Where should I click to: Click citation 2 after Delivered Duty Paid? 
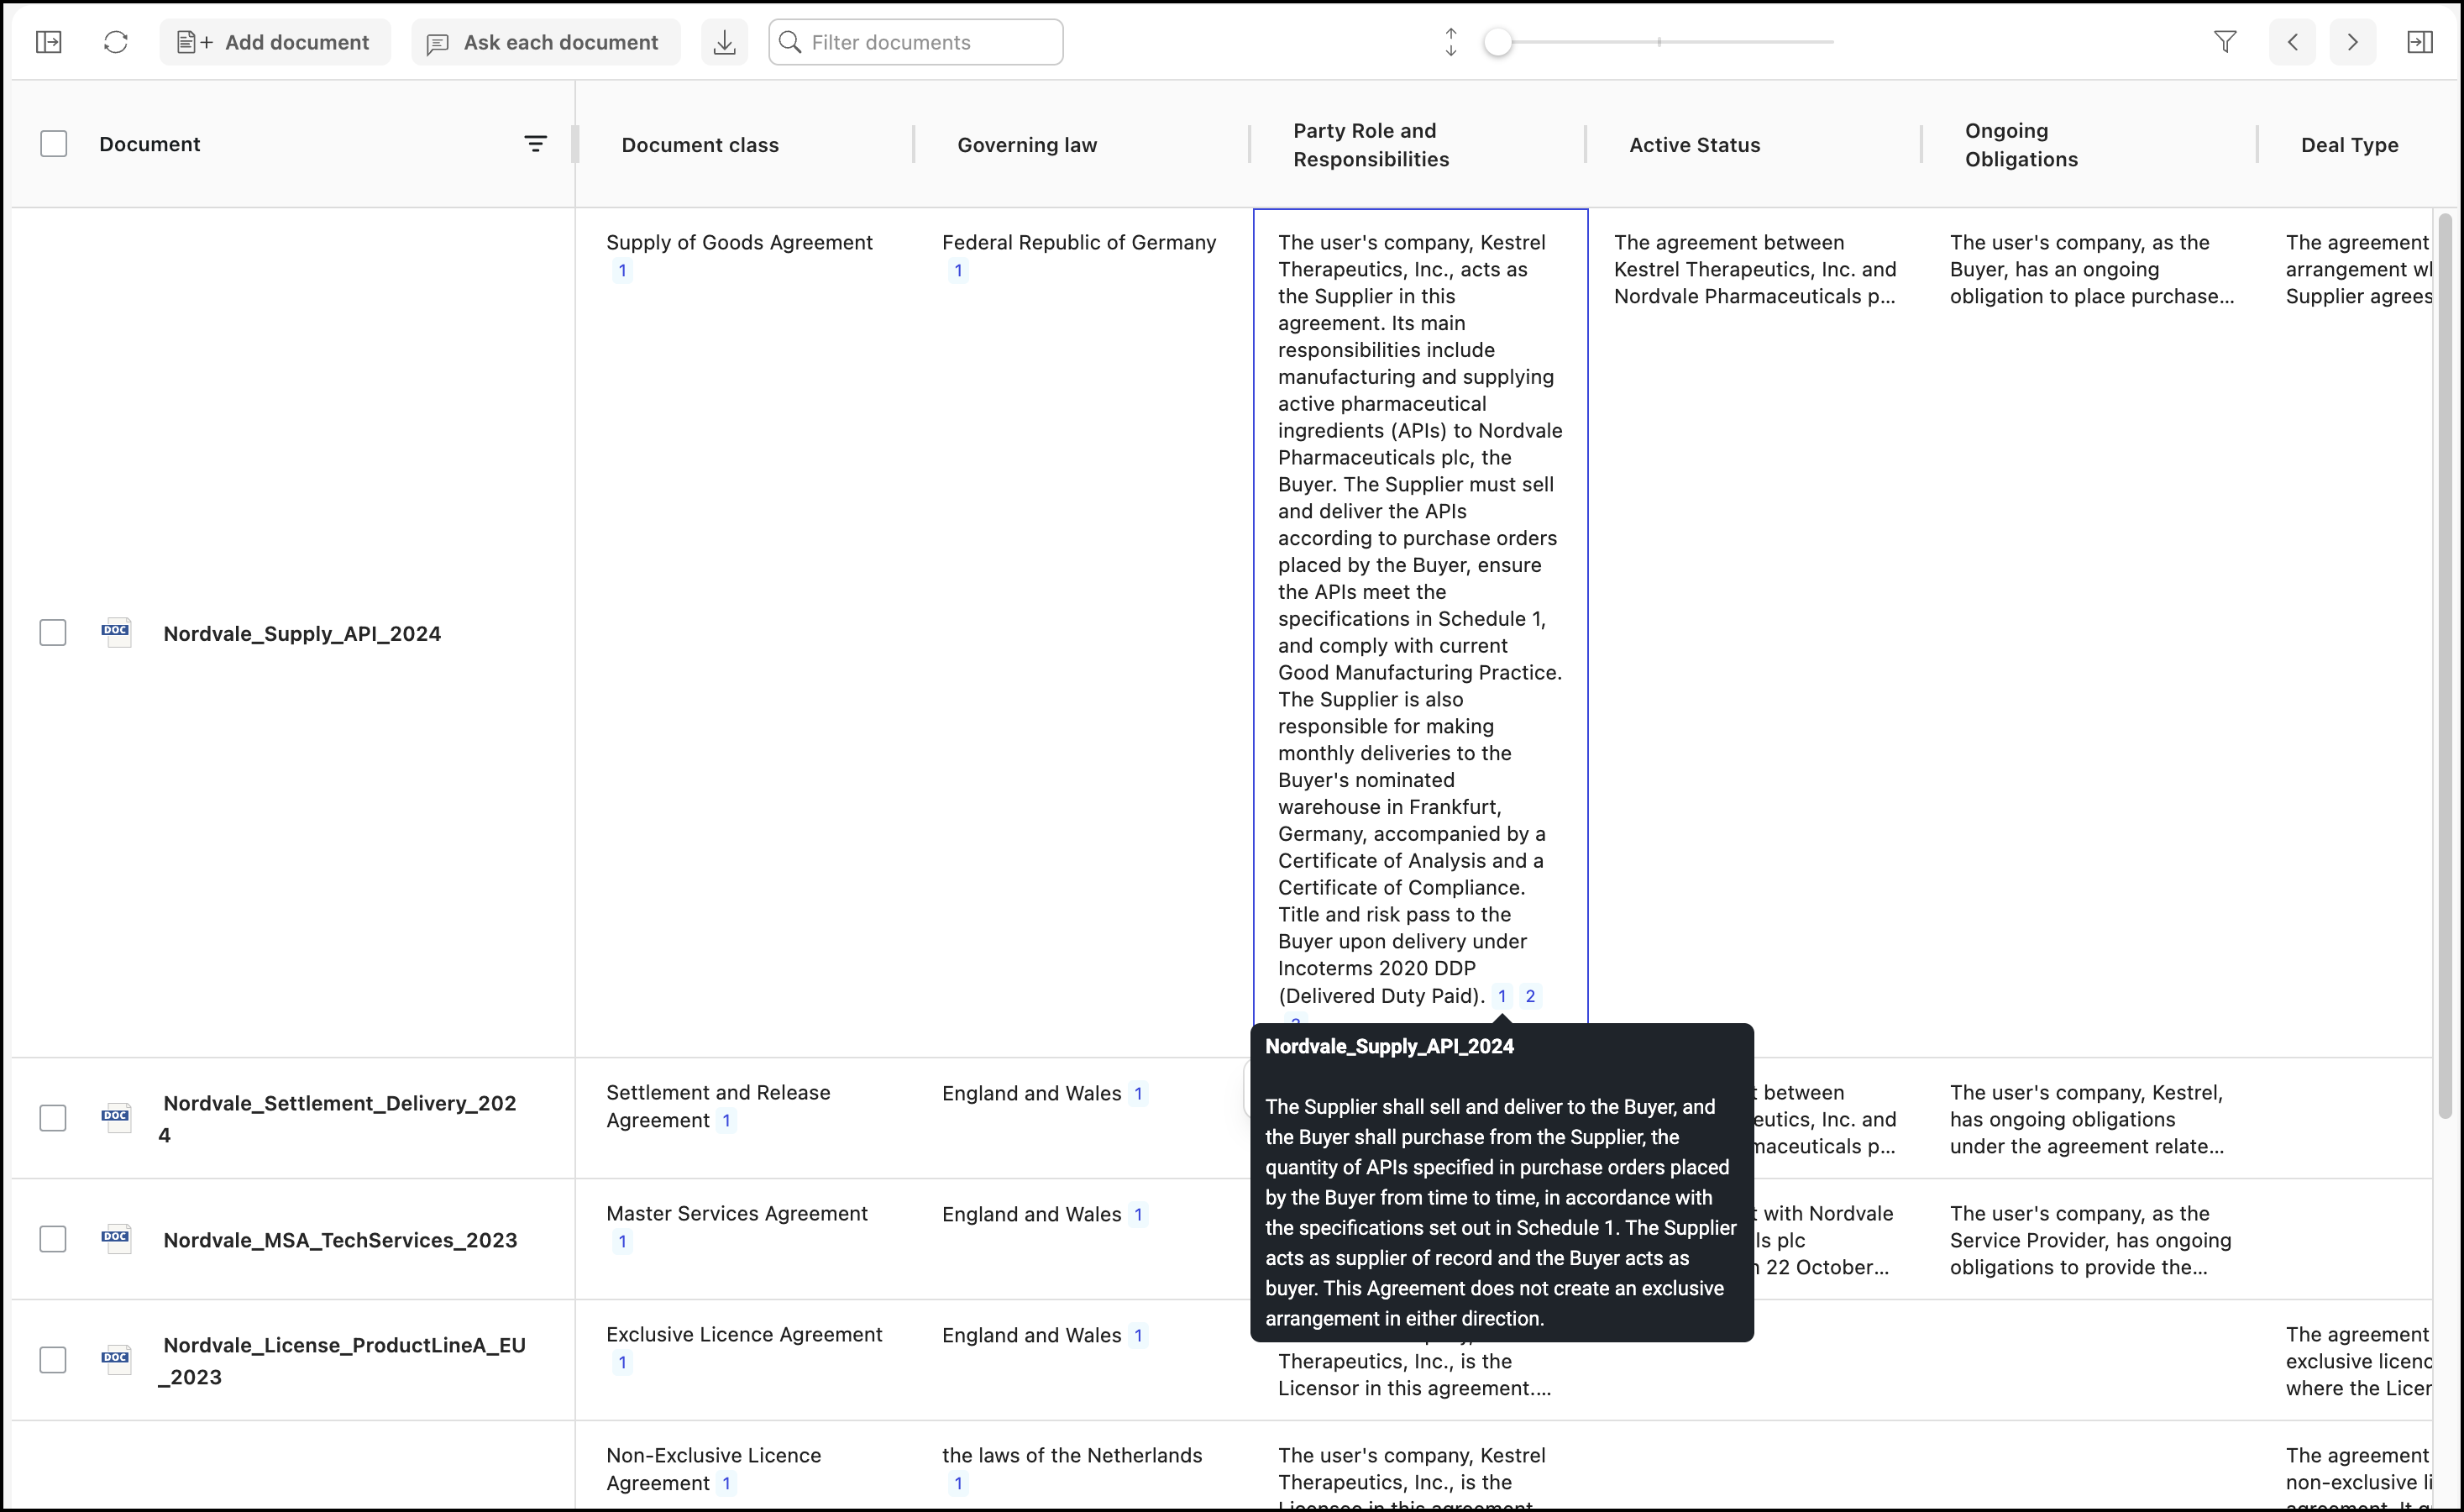(1530, 996)
